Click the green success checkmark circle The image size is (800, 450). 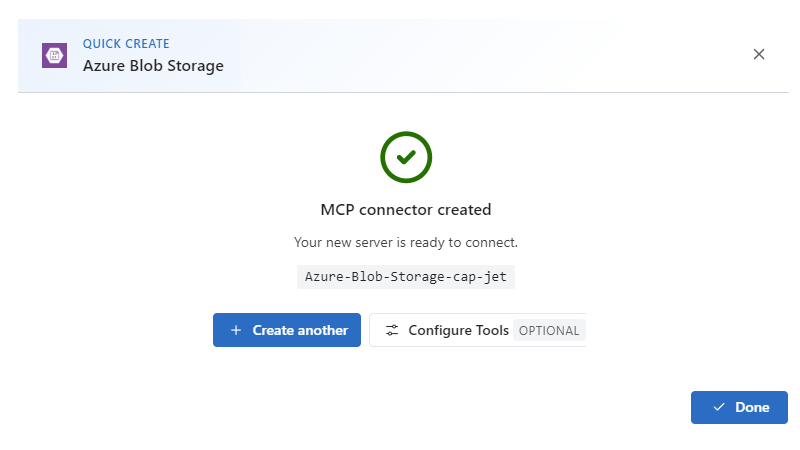tap(406, 157)
